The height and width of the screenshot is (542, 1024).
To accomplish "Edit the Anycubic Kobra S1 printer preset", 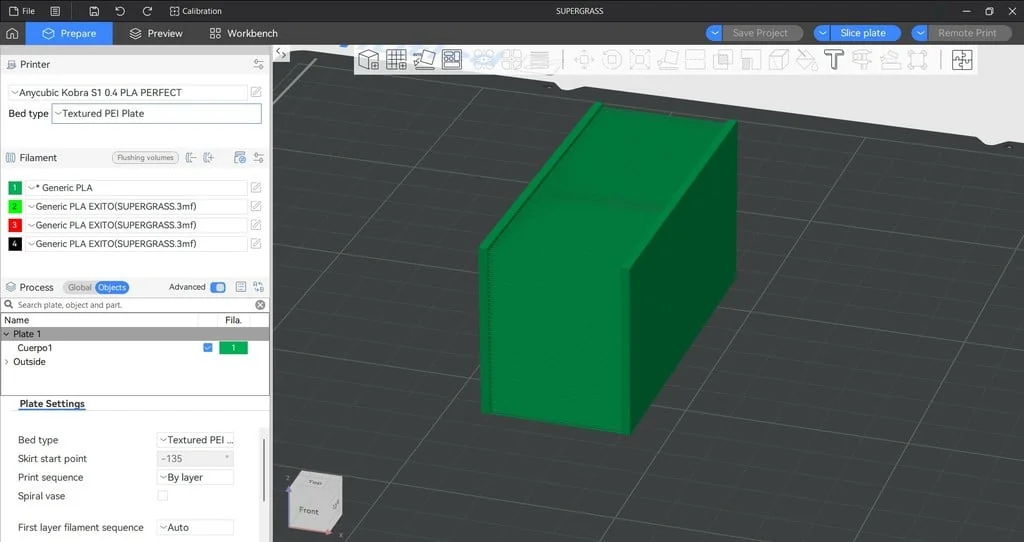I will (257, 92).
